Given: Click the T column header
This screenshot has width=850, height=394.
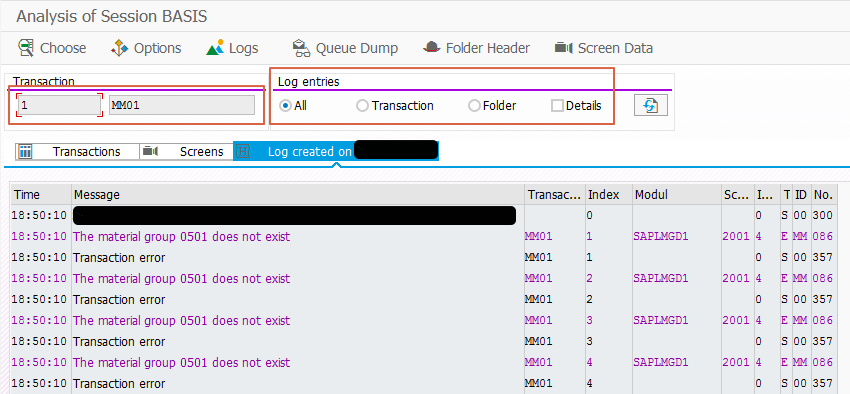Looking at the screenshot, I should (x=786, y=195).
